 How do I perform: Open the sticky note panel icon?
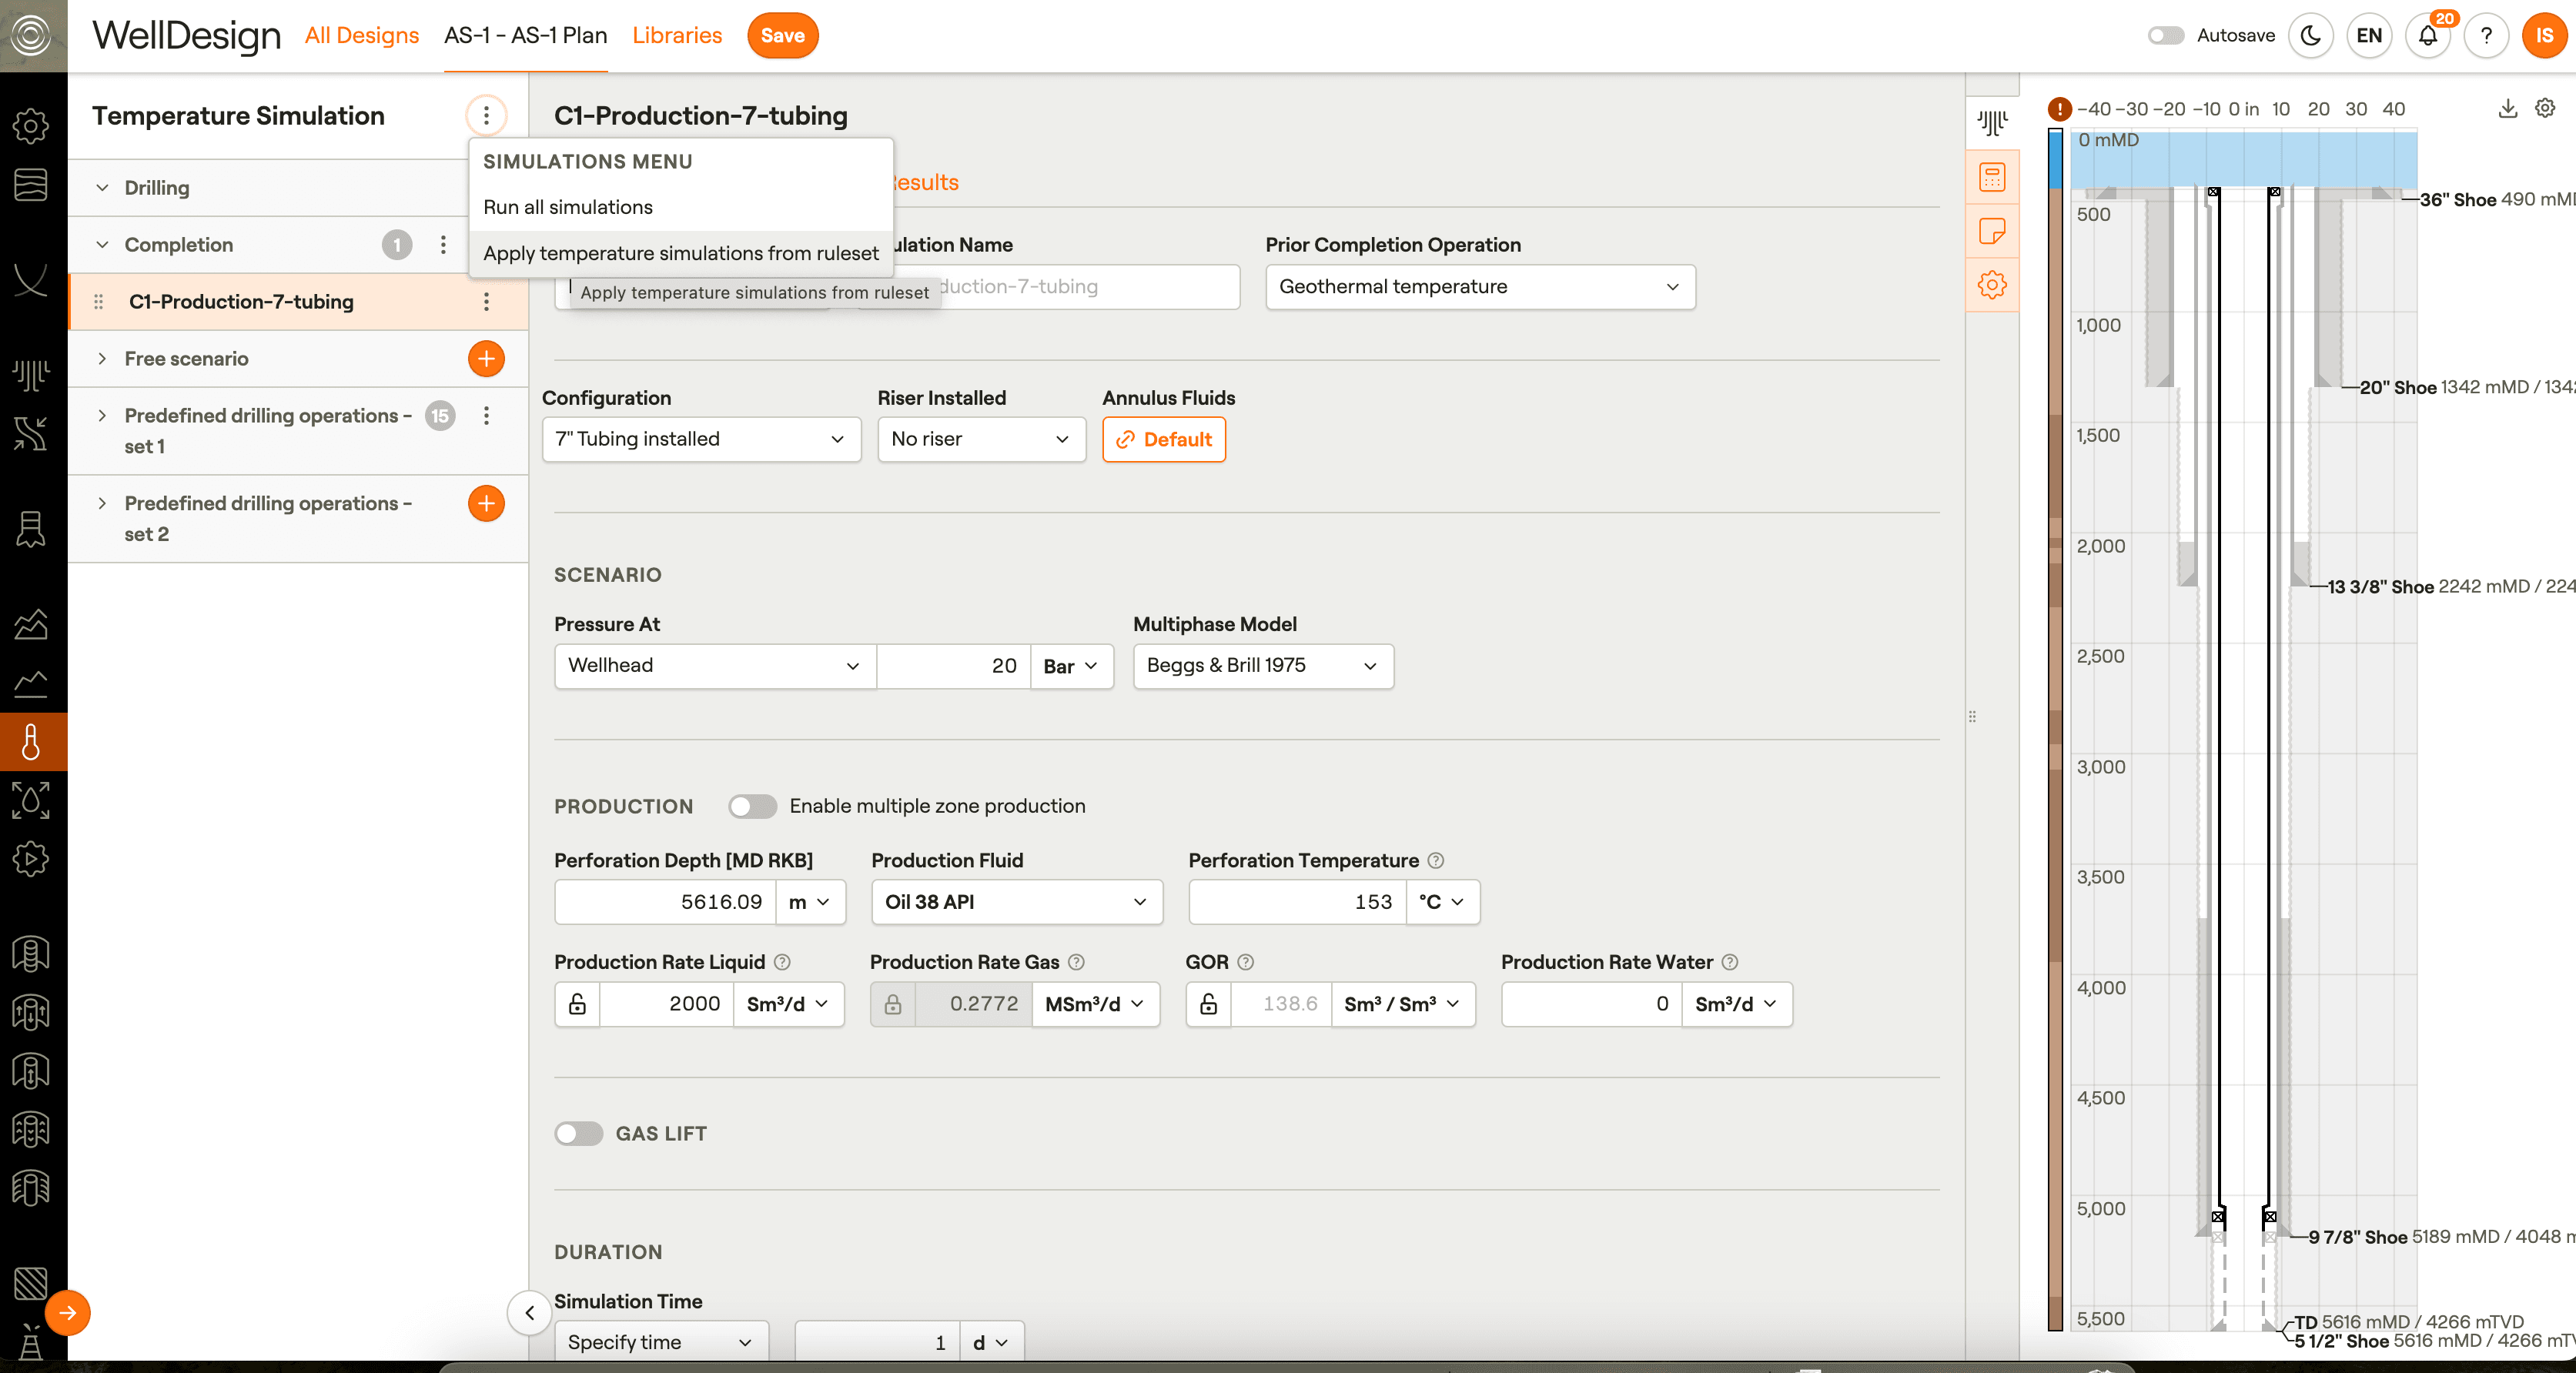1991,231
